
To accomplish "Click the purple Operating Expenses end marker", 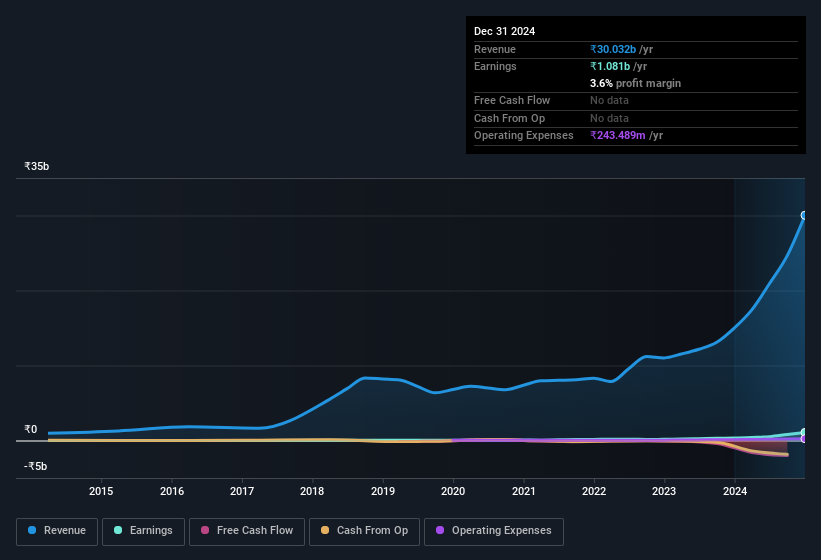I will click(804, 439).
